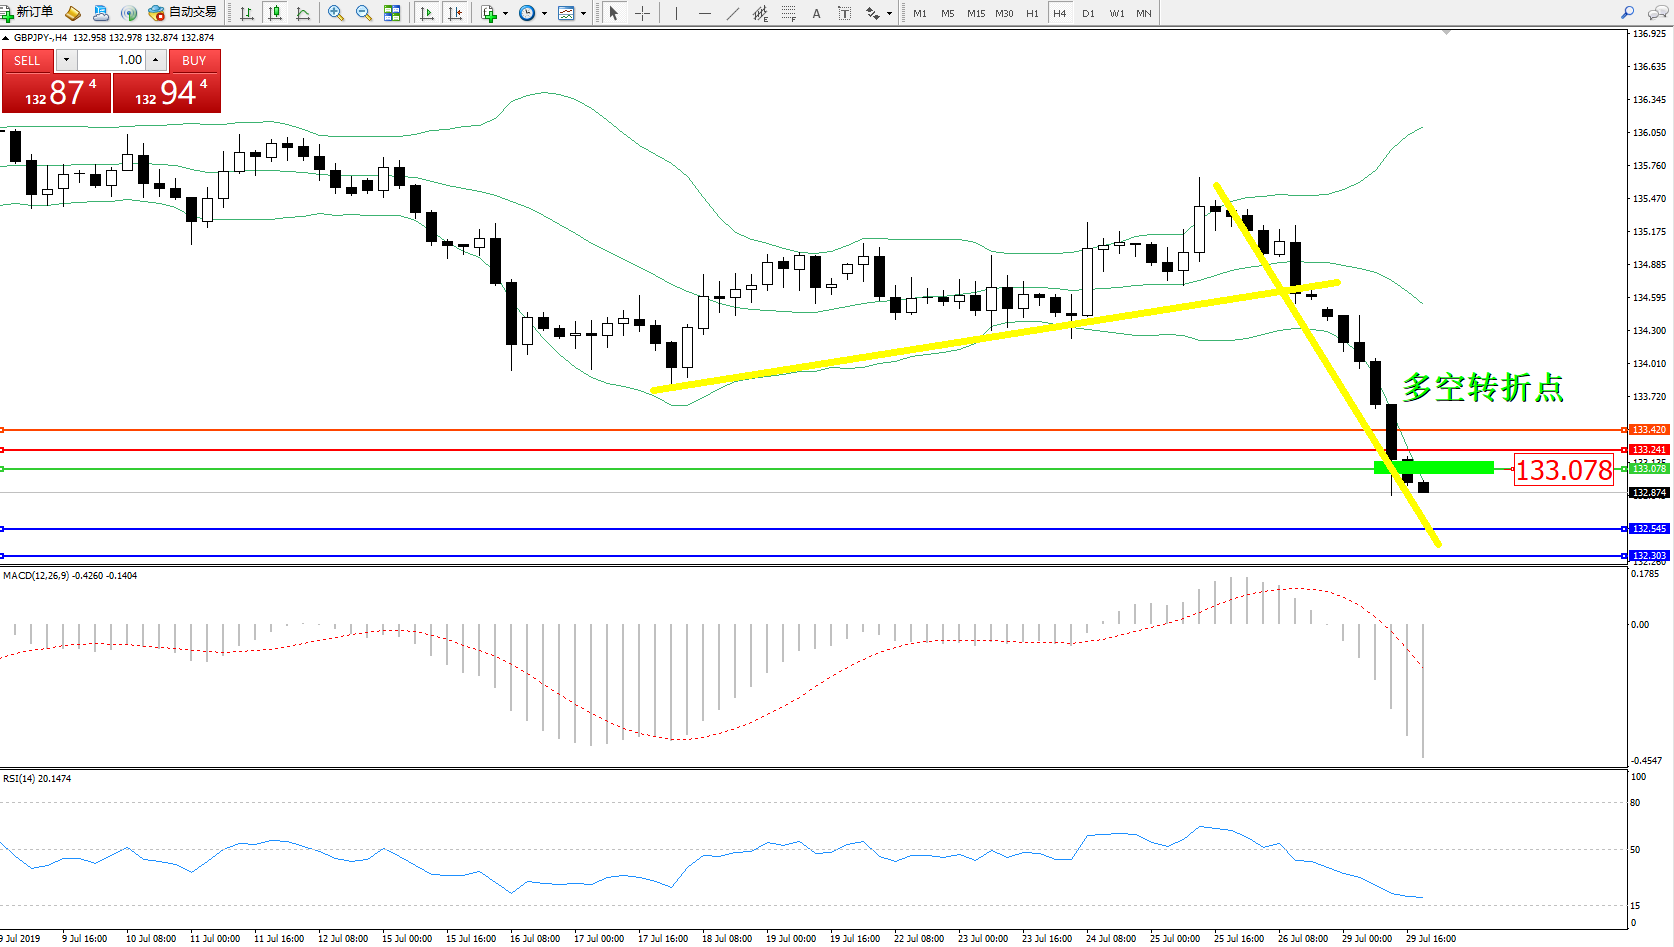Image resolution: width=1674 pixels, height=947 pixels.
Task: Switch timeframe to D1
Action: (1088, 13)
